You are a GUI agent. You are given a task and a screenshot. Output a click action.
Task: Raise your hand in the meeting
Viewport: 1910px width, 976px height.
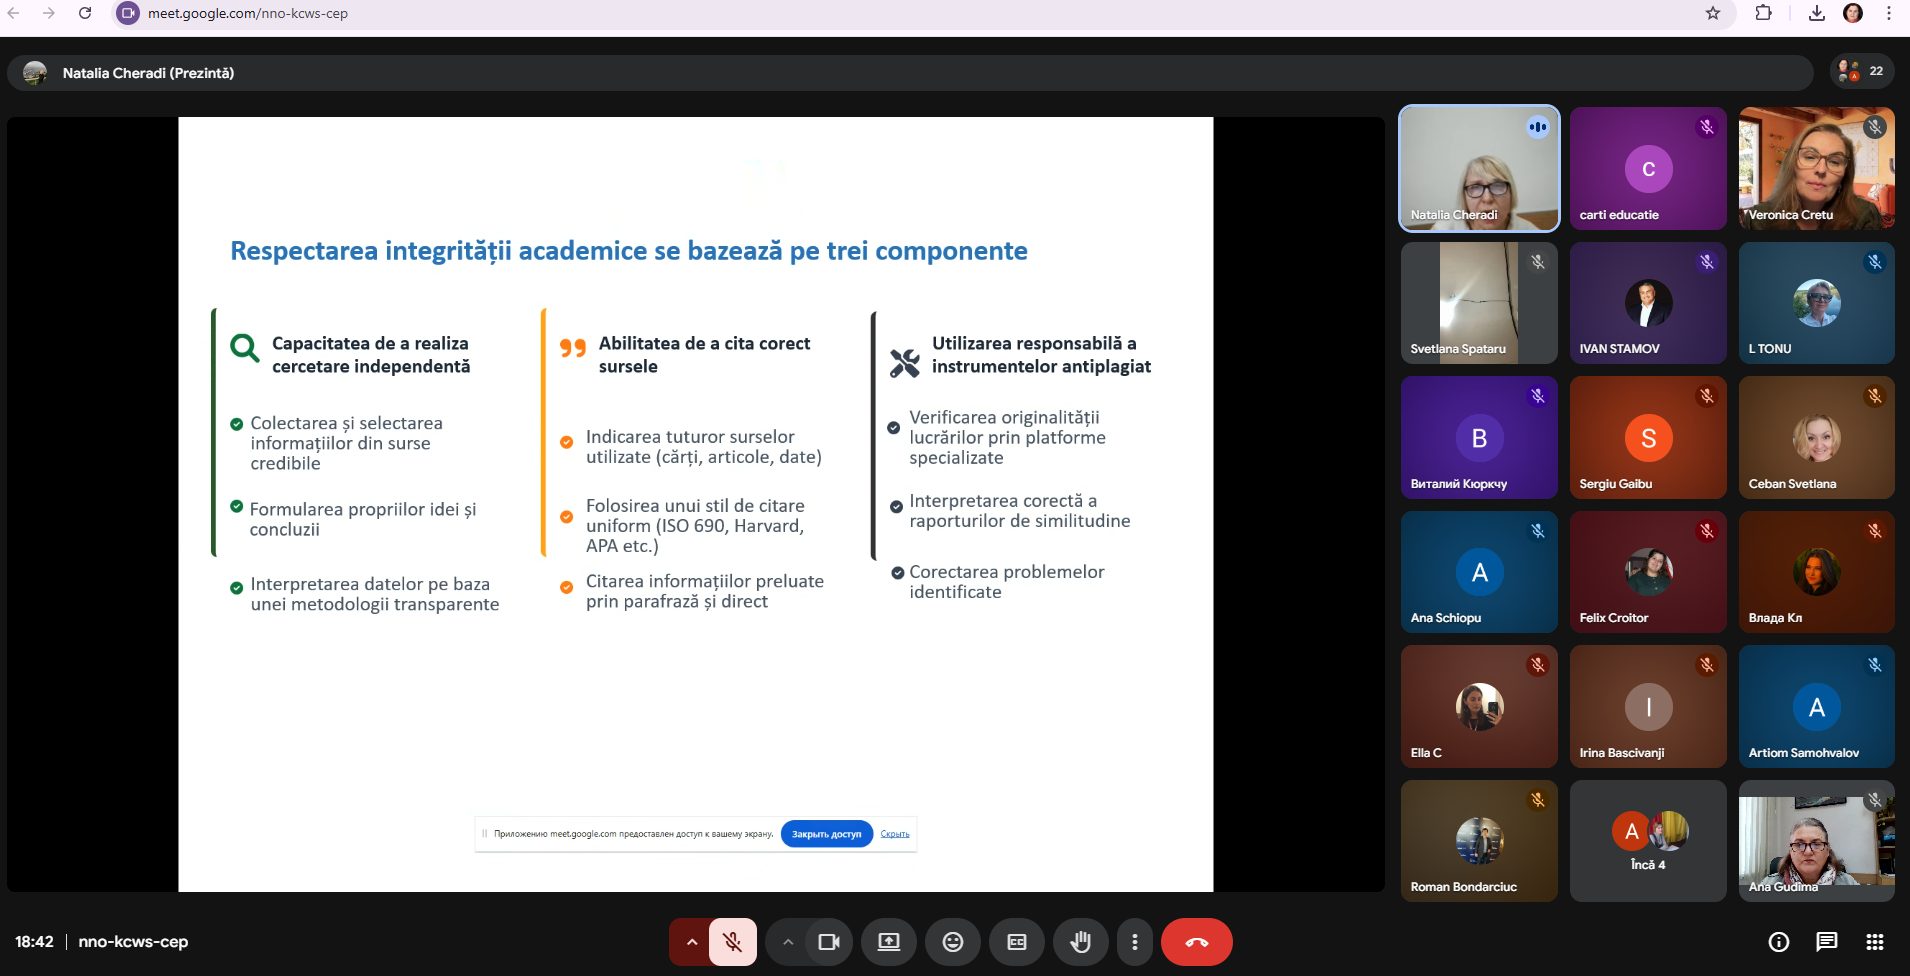(x=1080, y=942)
